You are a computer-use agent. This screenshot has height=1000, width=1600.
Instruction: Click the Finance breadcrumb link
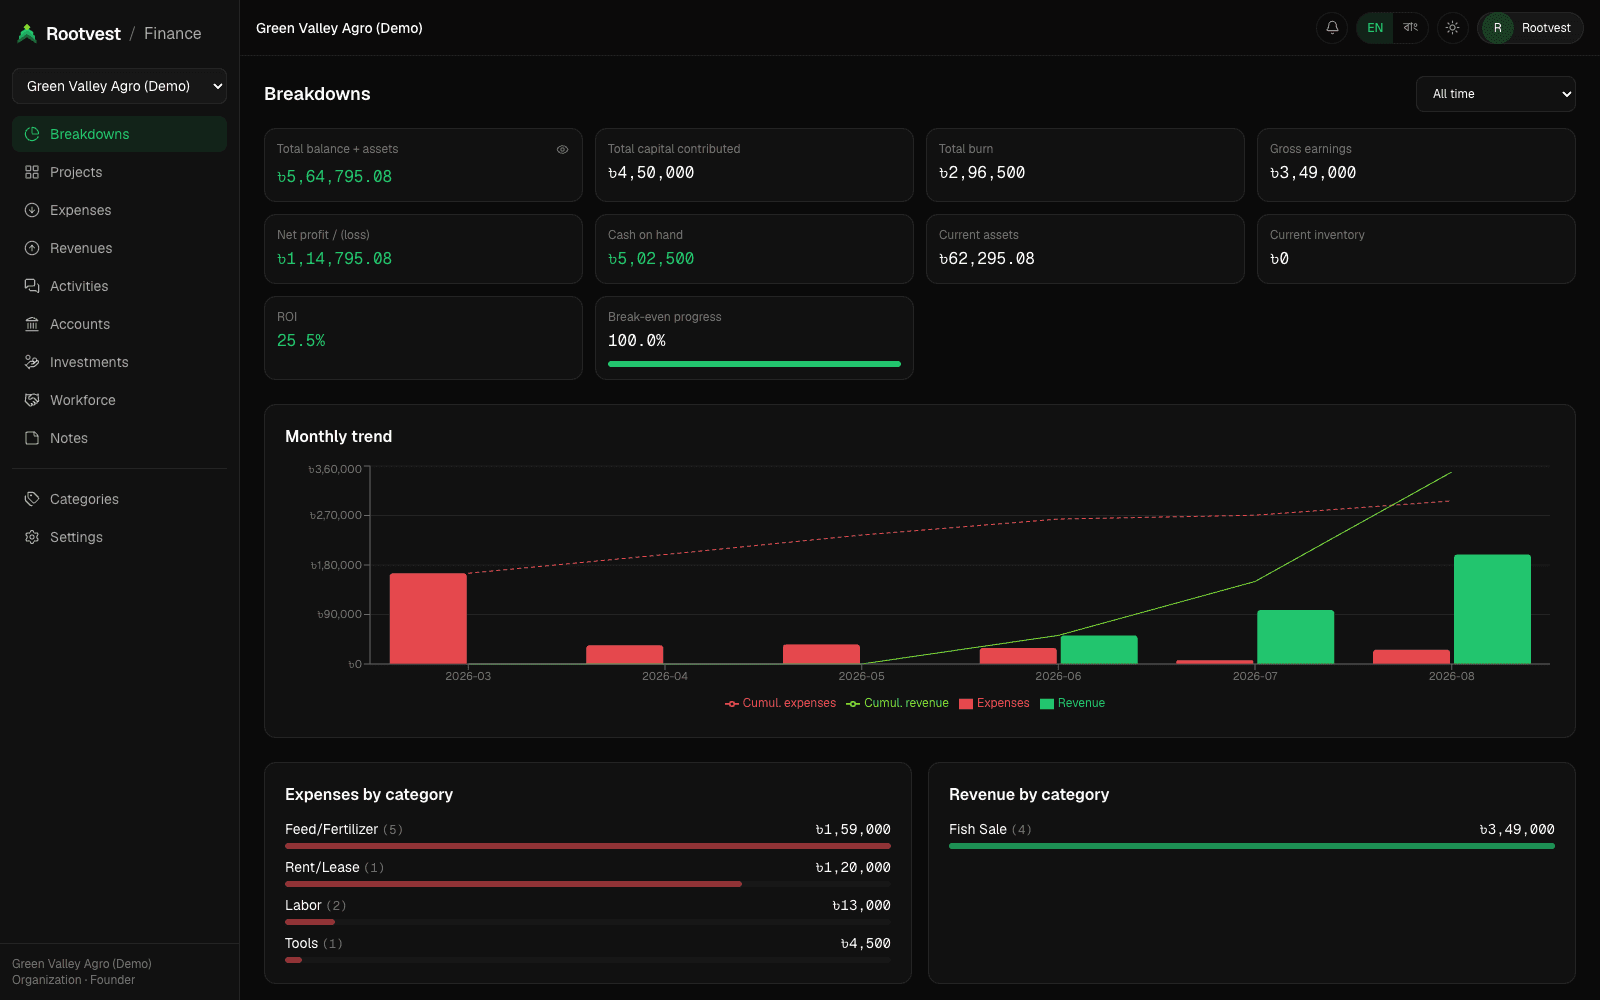[x=172, y=33]
